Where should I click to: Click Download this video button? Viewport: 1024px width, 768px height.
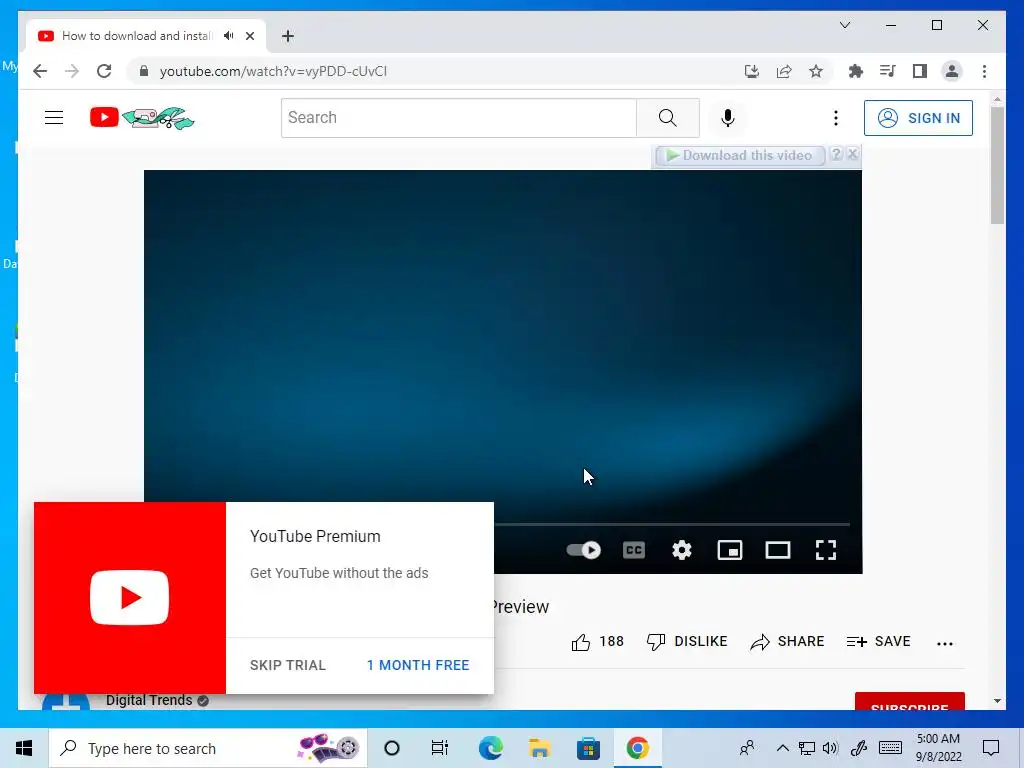741,155
